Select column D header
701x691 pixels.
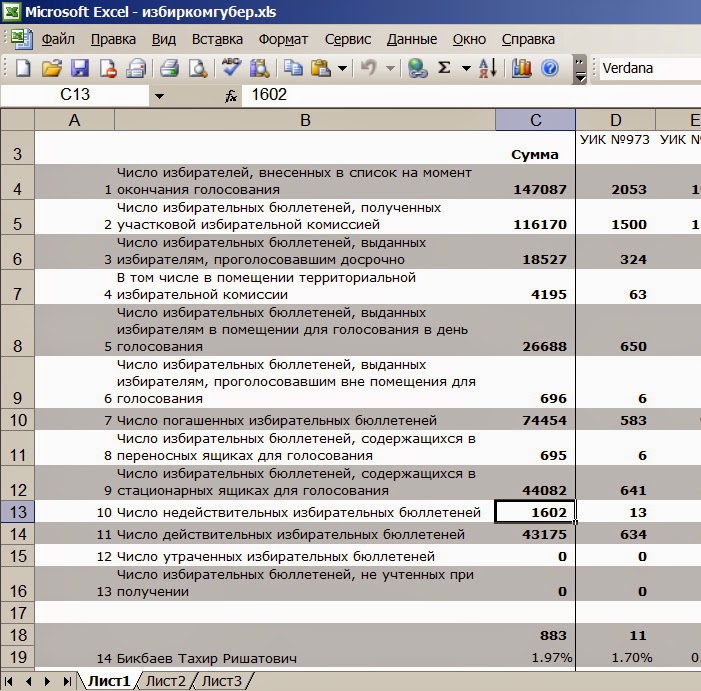[x=616, y=120]
